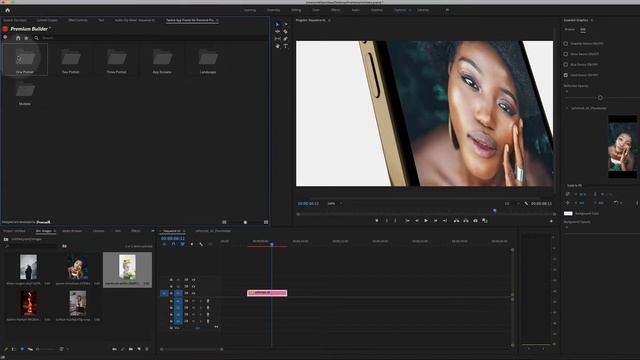Screen dimensions: 640x360
Task: Adjust the Reflection opacity slider knob
Action: pos(600,98)
